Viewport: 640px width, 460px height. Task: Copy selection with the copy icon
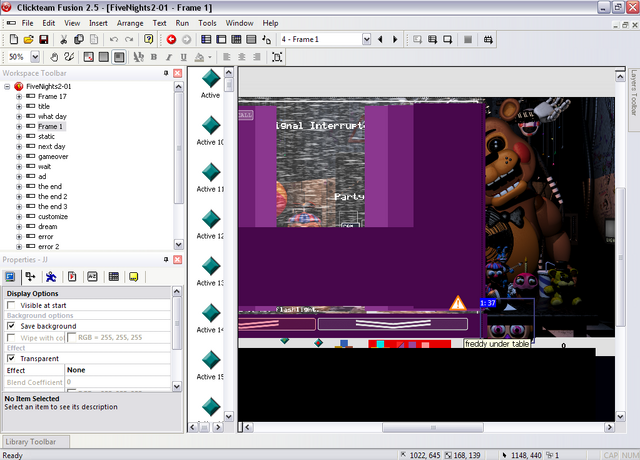79,39
